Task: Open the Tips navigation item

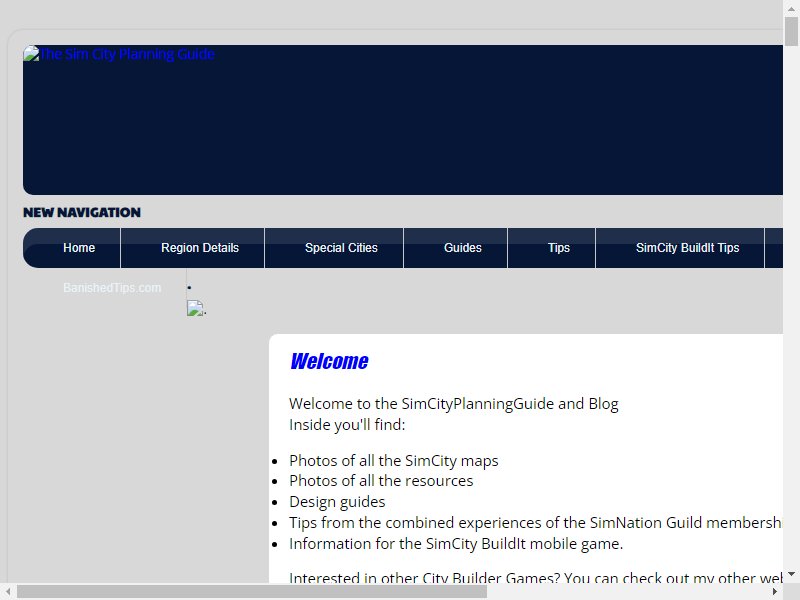Action: pyautogui.click(x=552, y=248)
